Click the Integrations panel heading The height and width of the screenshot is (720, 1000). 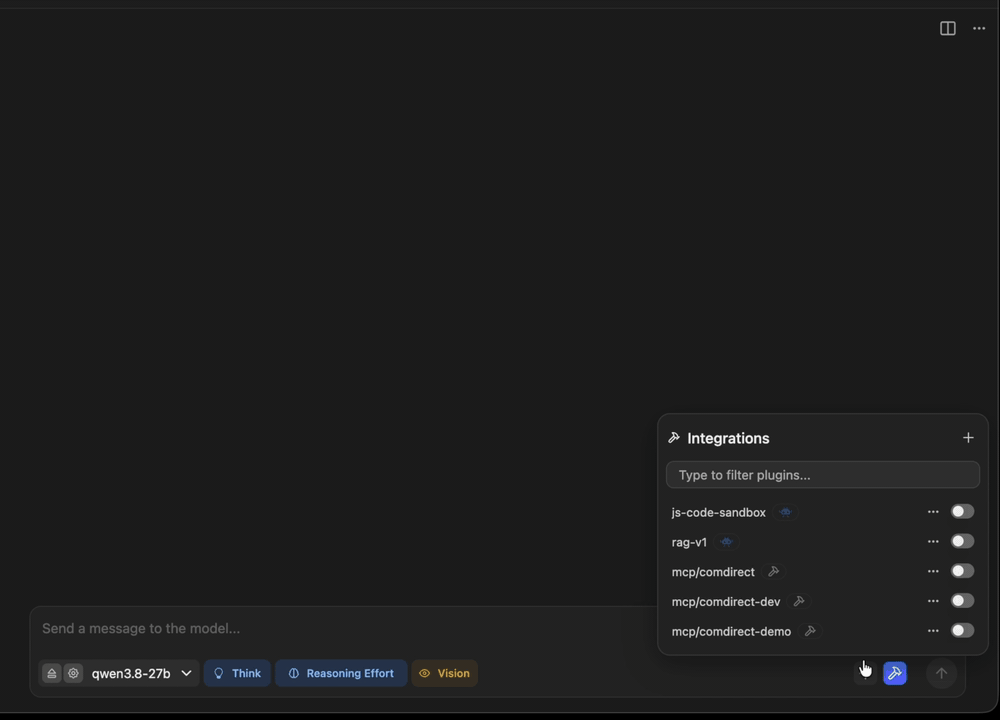pyautogui.click(x=728, y=438)
